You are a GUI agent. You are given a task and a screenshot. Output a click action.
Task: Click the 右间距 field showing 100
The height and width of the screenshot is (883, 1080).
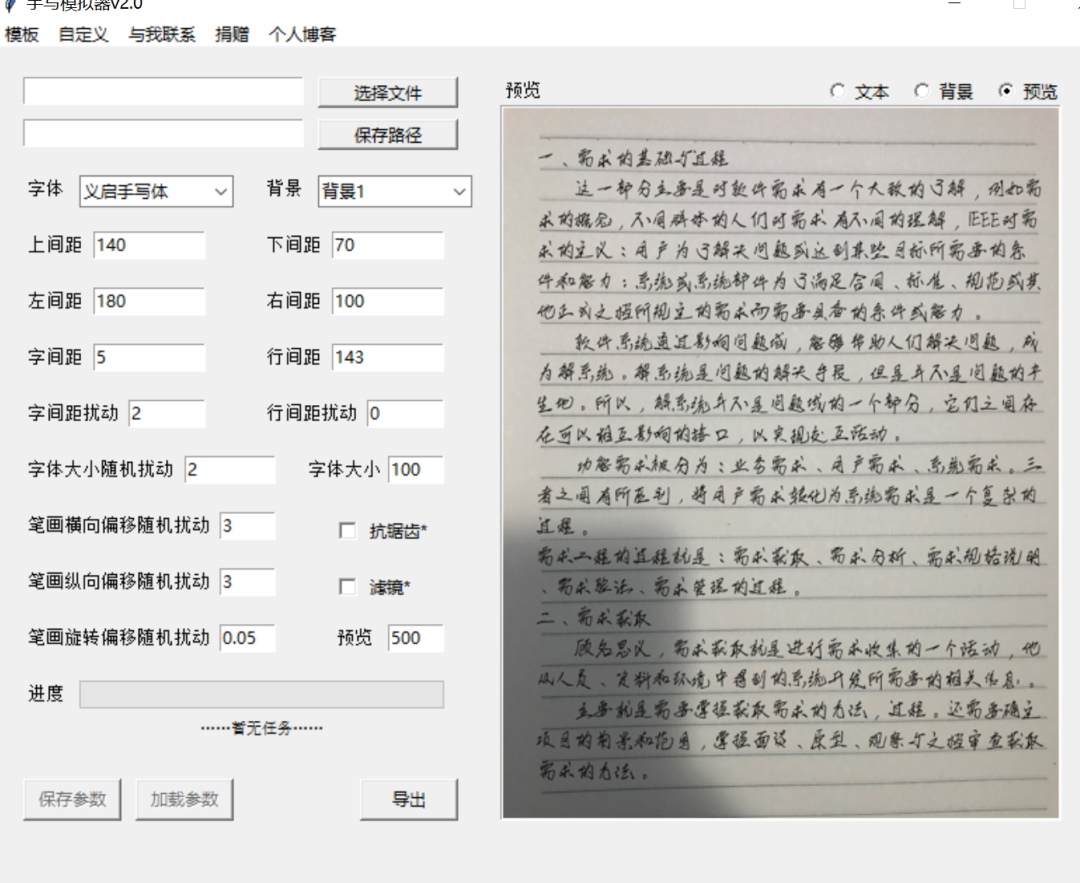click(388, 301)
